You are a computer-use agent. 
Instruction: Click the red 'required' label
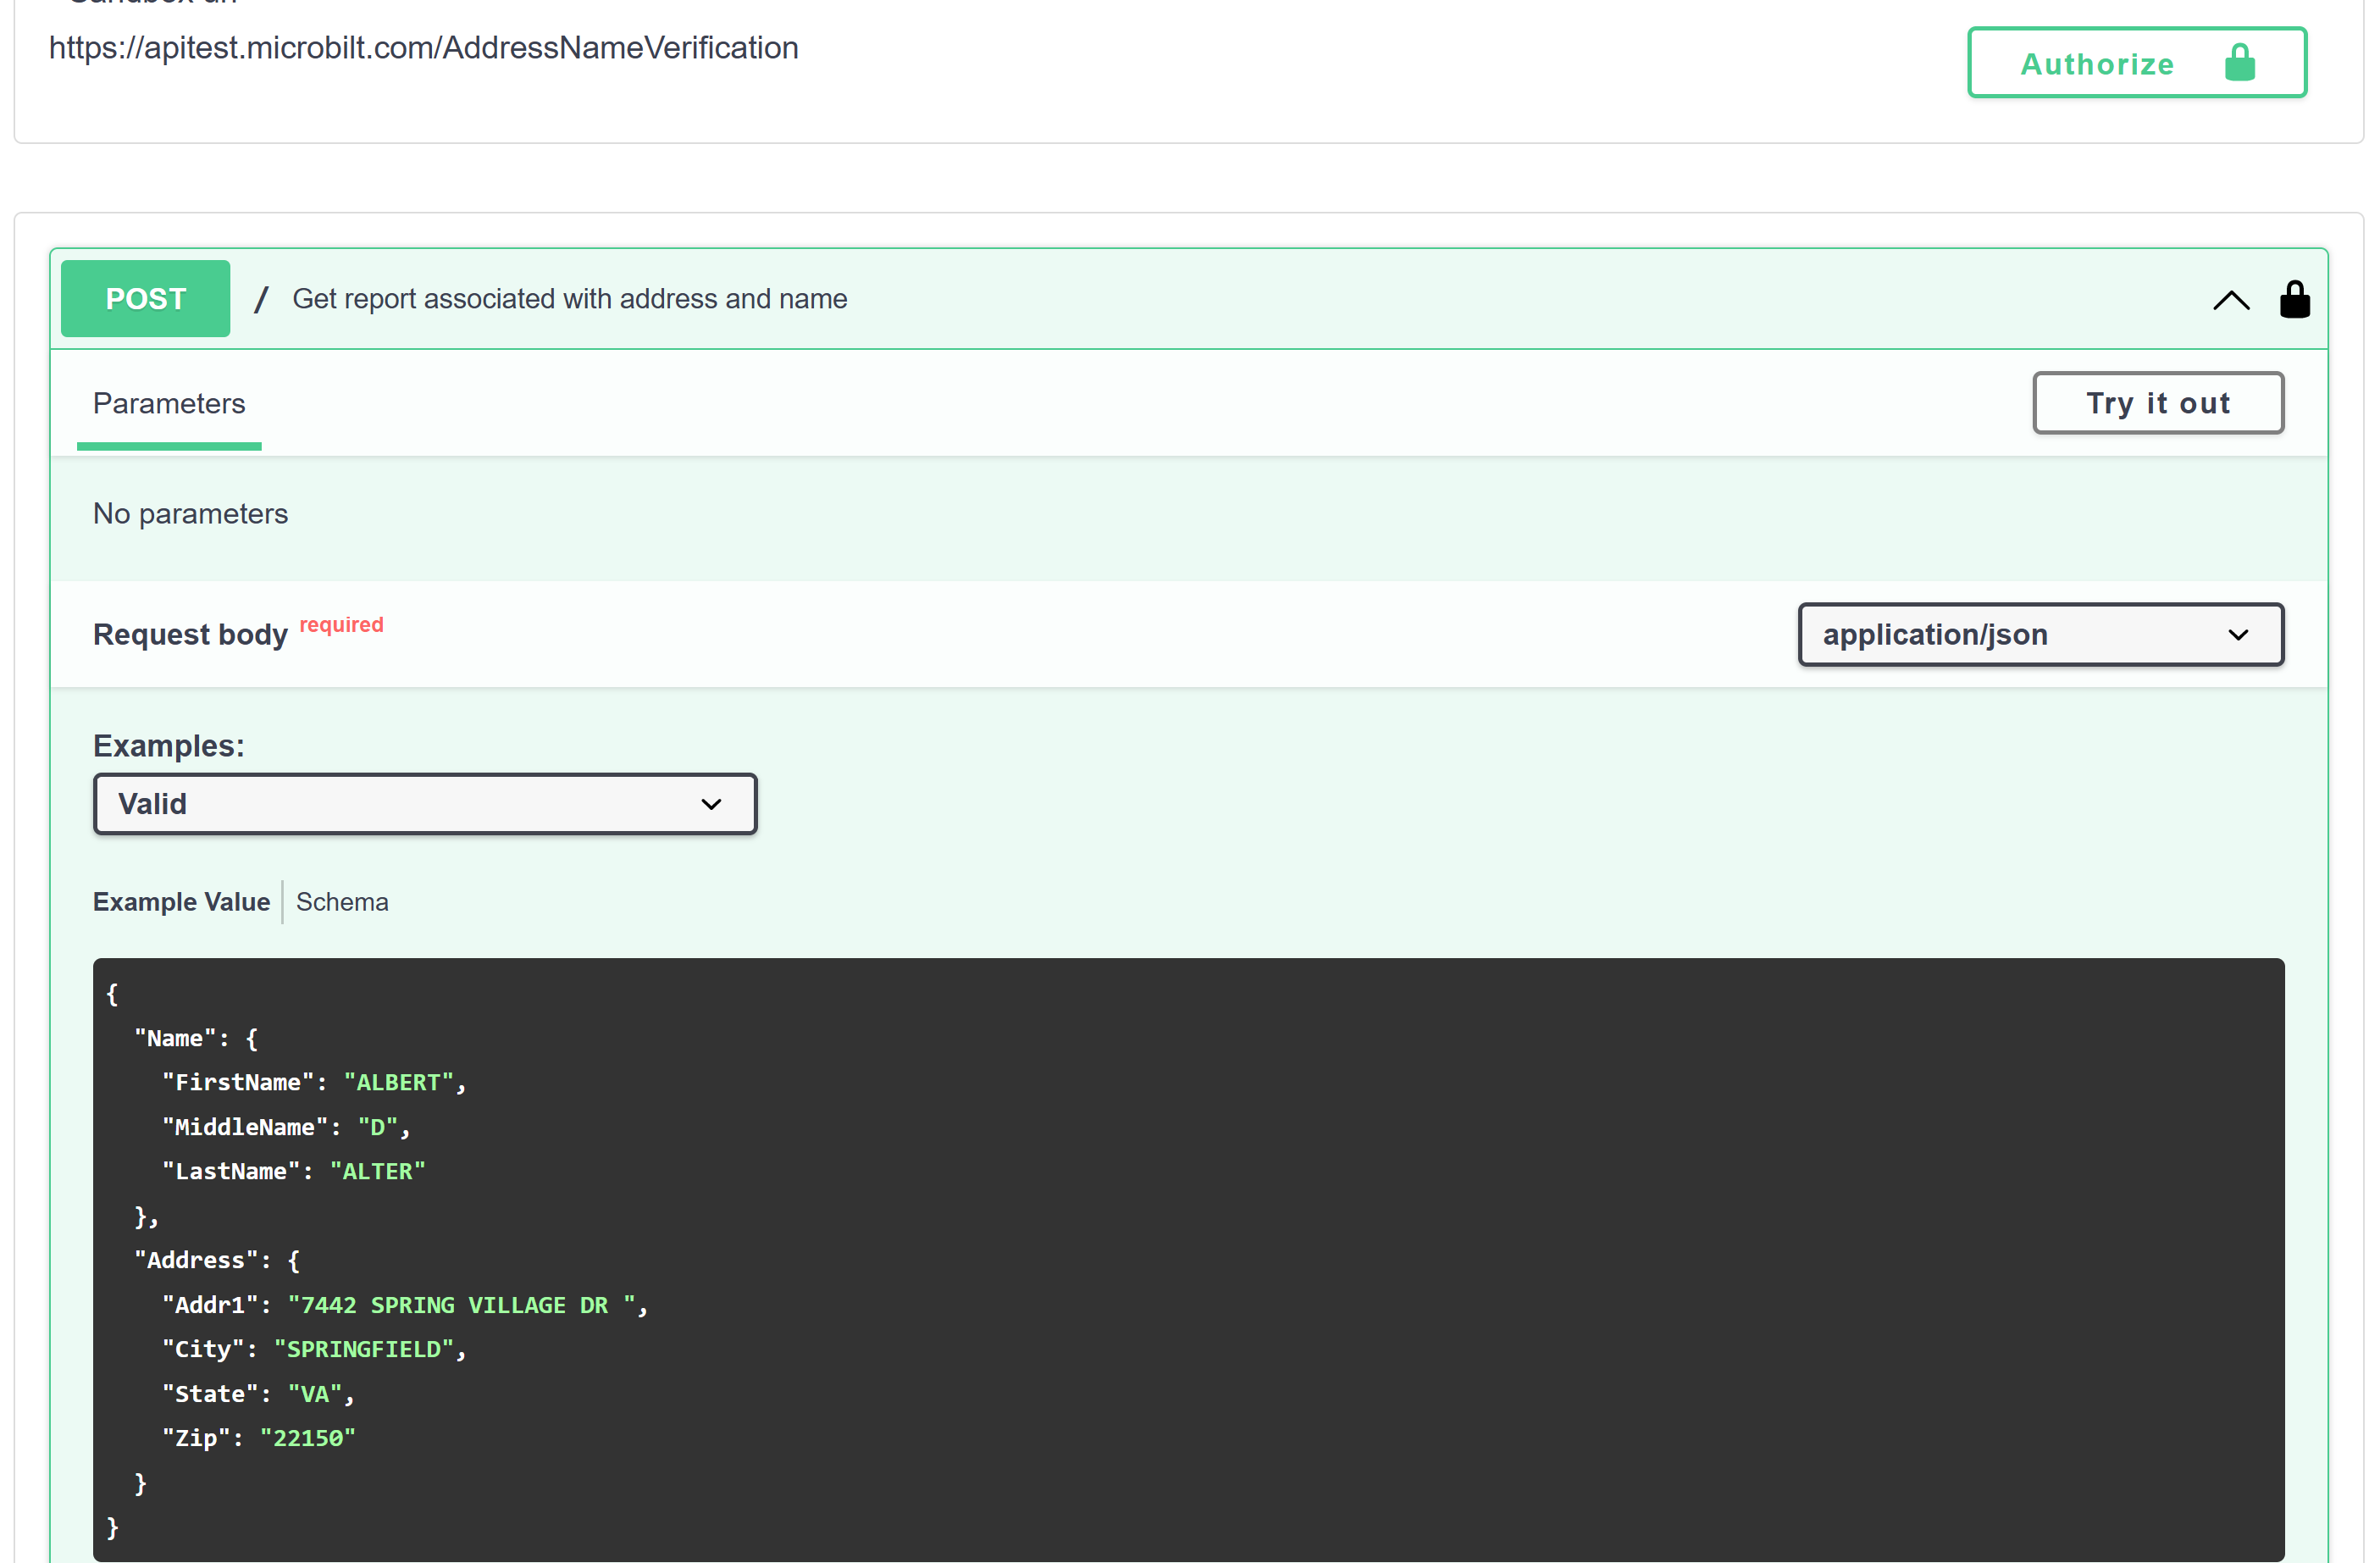(341, 625)
